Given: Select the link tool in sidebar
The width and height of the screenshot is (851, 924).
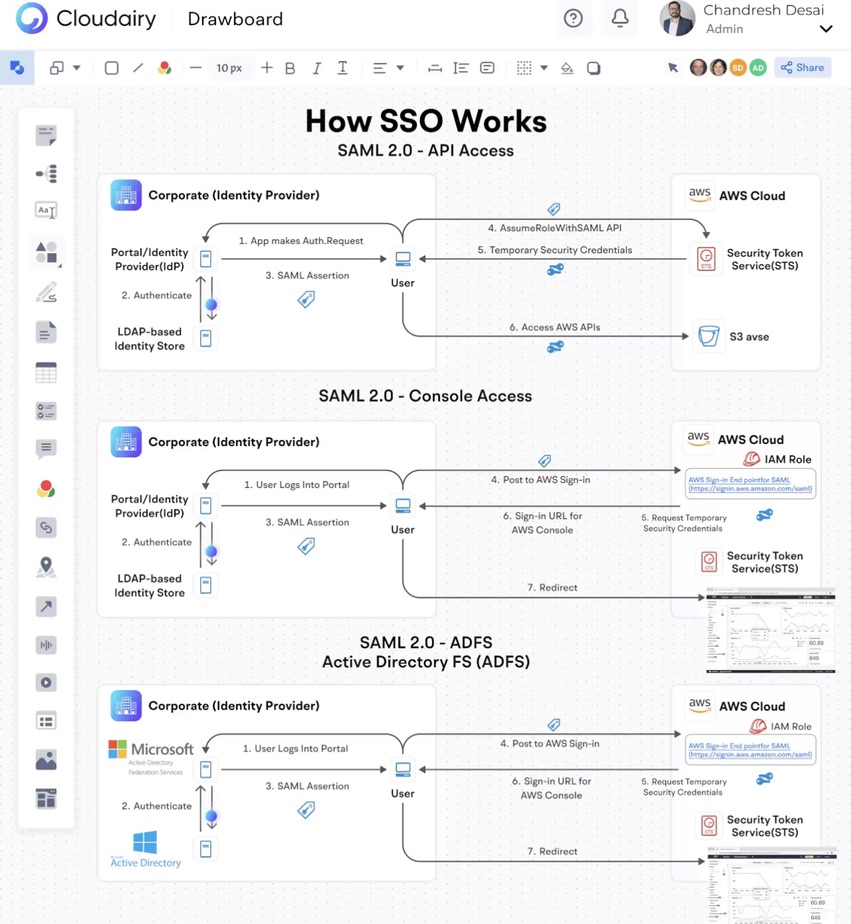Looking at the screenshot, I should [46, 527].
